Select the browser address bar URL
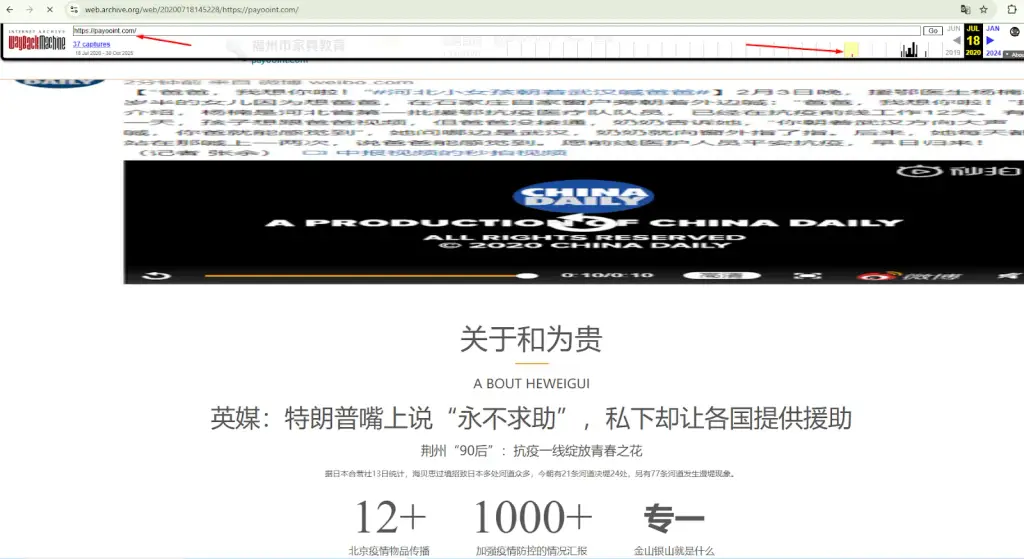 [x=191, y=9]
